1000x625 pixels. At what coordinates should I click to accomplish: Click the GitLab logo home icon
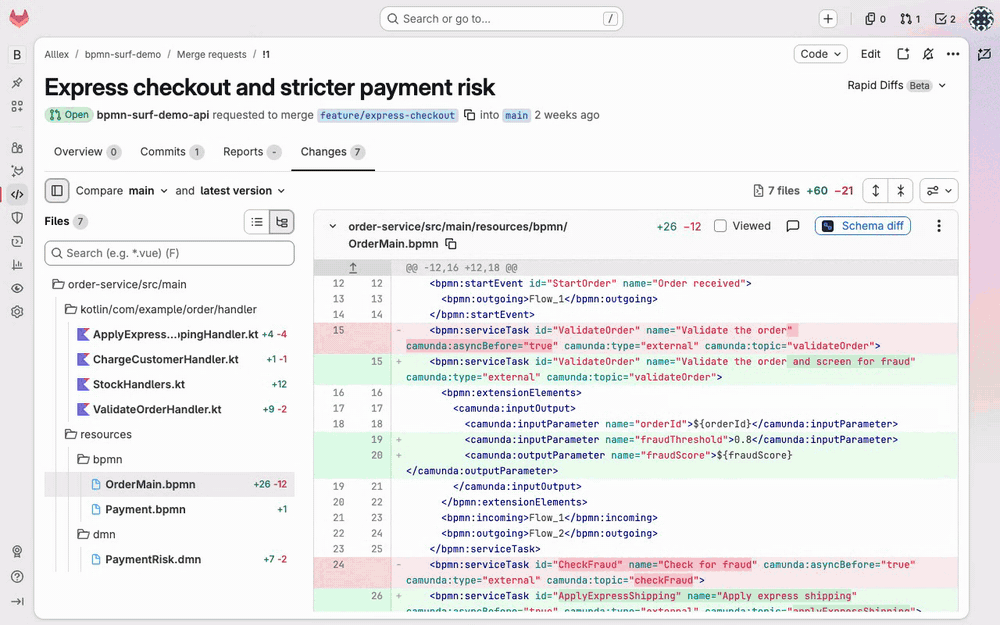(x=19, y=18)
